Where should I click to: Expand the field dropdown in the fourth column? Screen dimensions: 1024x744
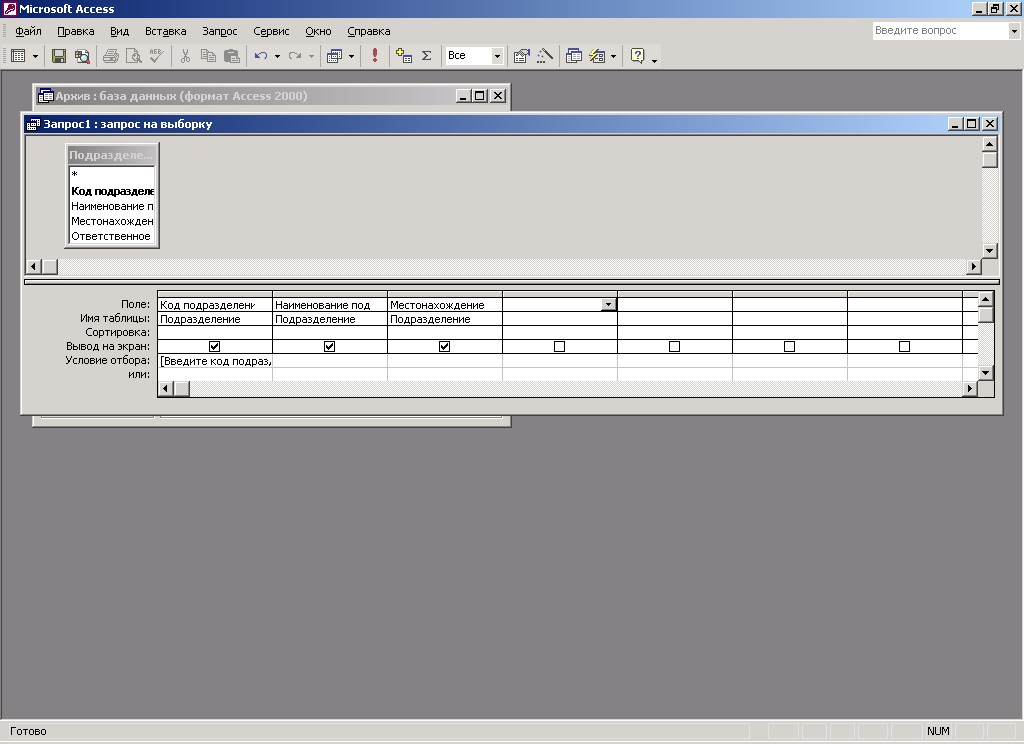click(x=608, y=304)
